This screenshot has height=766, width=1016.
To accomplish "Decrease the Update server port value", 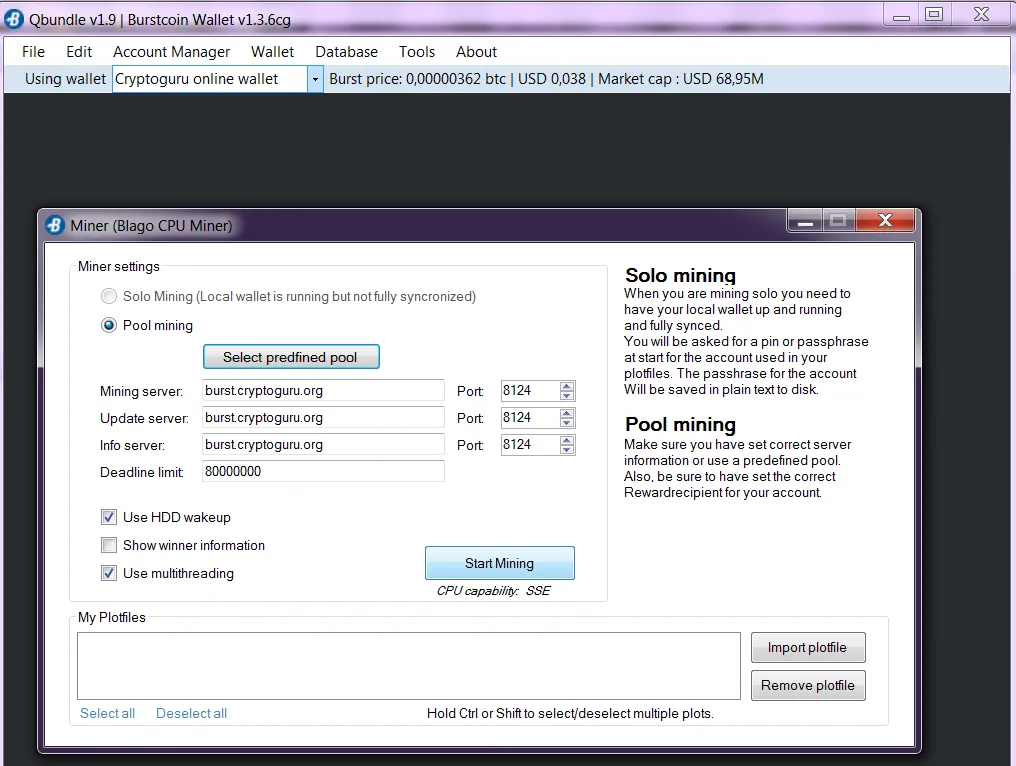I will (x=567, y=423).
